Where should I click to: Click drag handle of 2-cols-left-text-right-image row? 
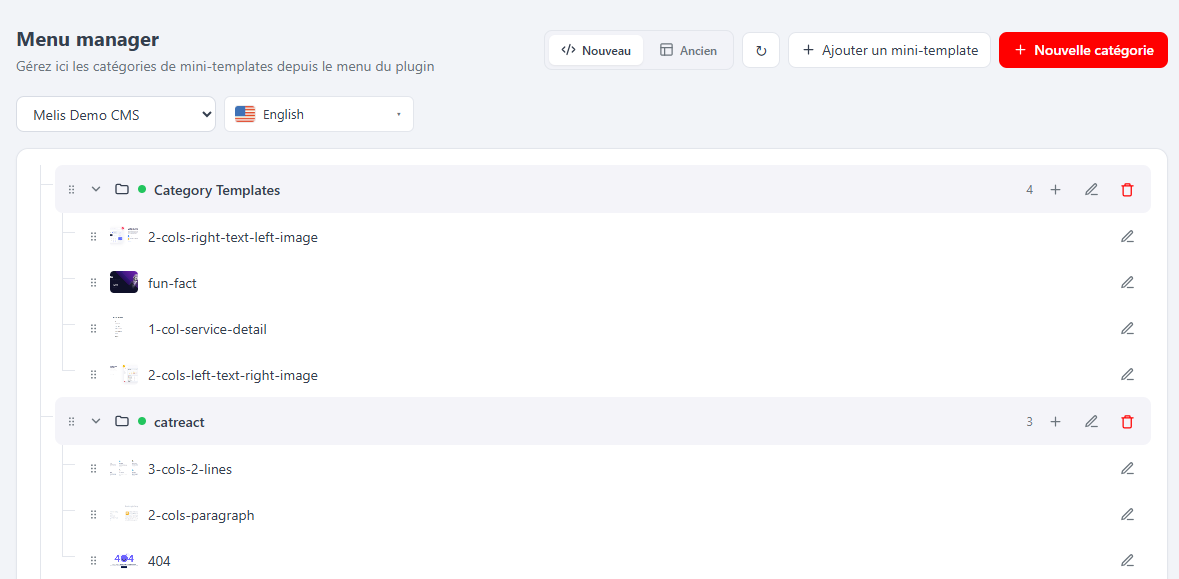click(93, 374)
